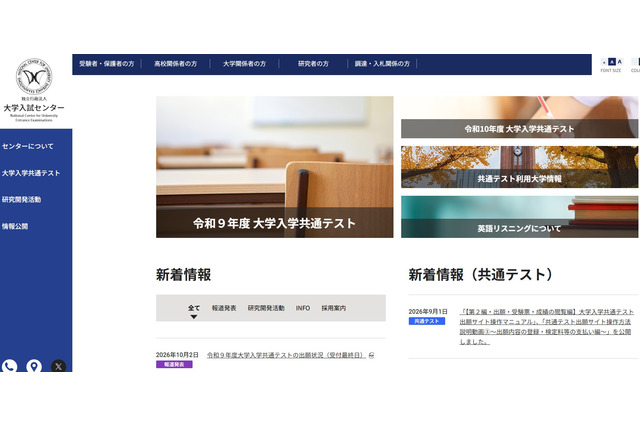Open 大学関係者の方 menu
The image size is (640, 426).
(244, 64)
